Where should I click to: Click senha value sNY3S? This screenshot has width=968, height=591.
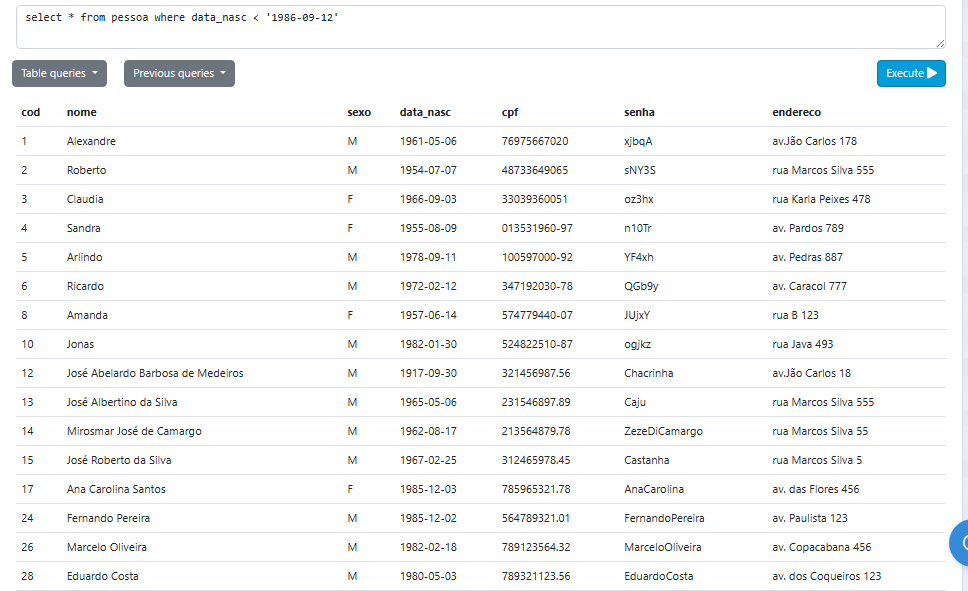coord(640,170)
